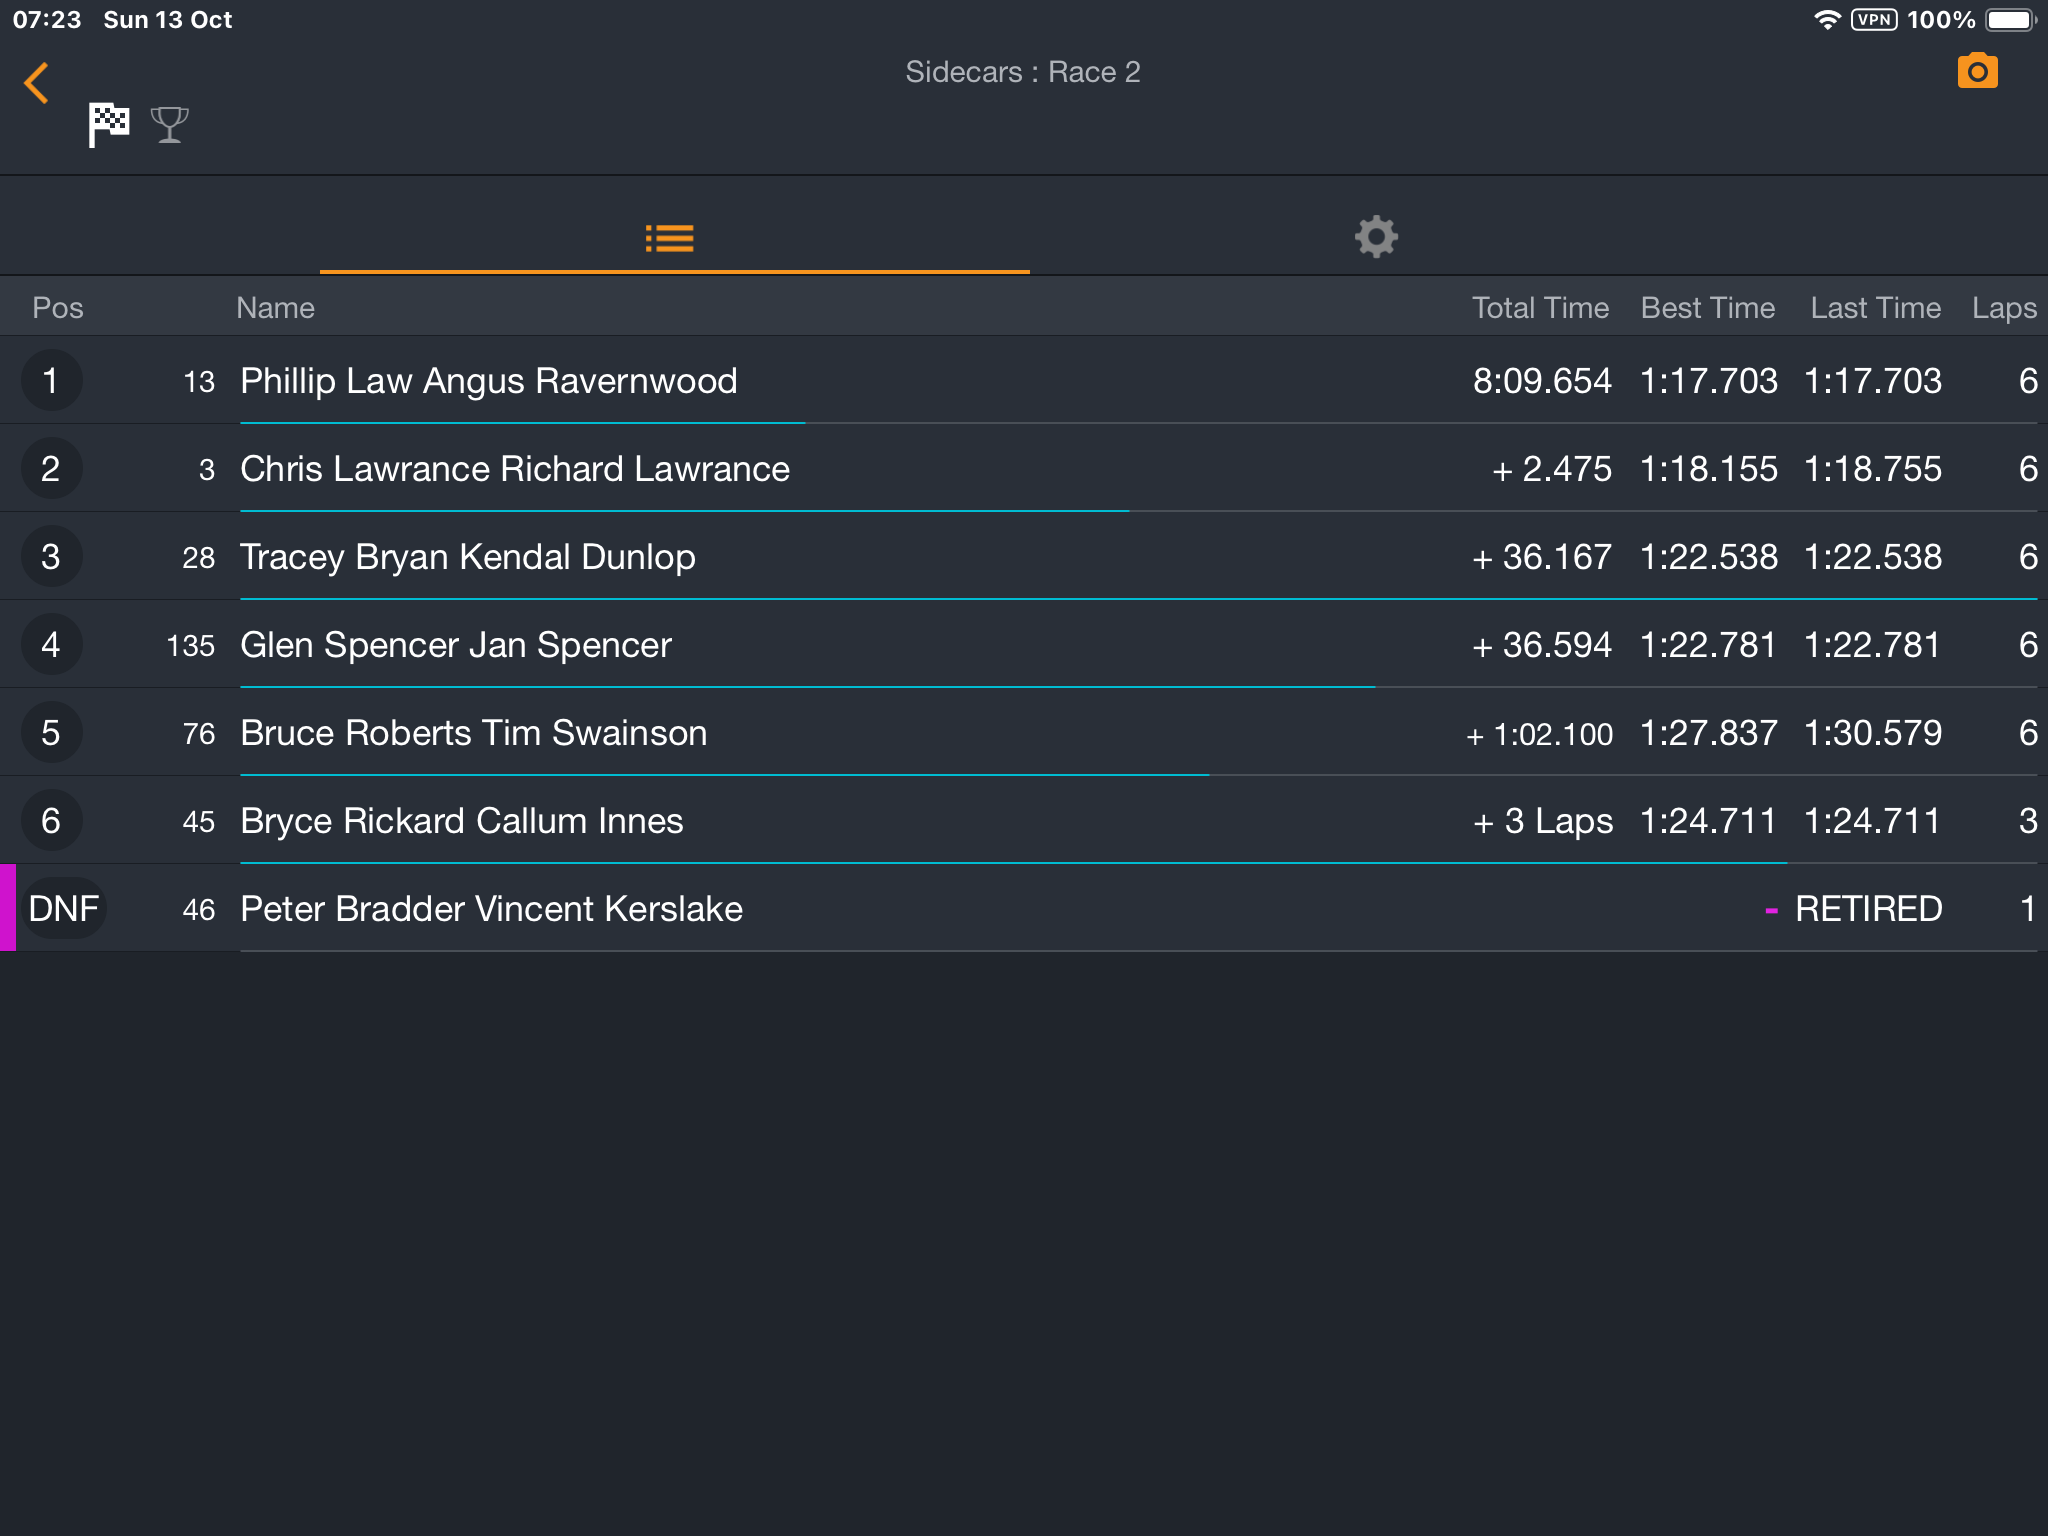Select position 1 badge for Phillip Law
The height and width of the screenshot is (1536, 2048).
[51, 380]
